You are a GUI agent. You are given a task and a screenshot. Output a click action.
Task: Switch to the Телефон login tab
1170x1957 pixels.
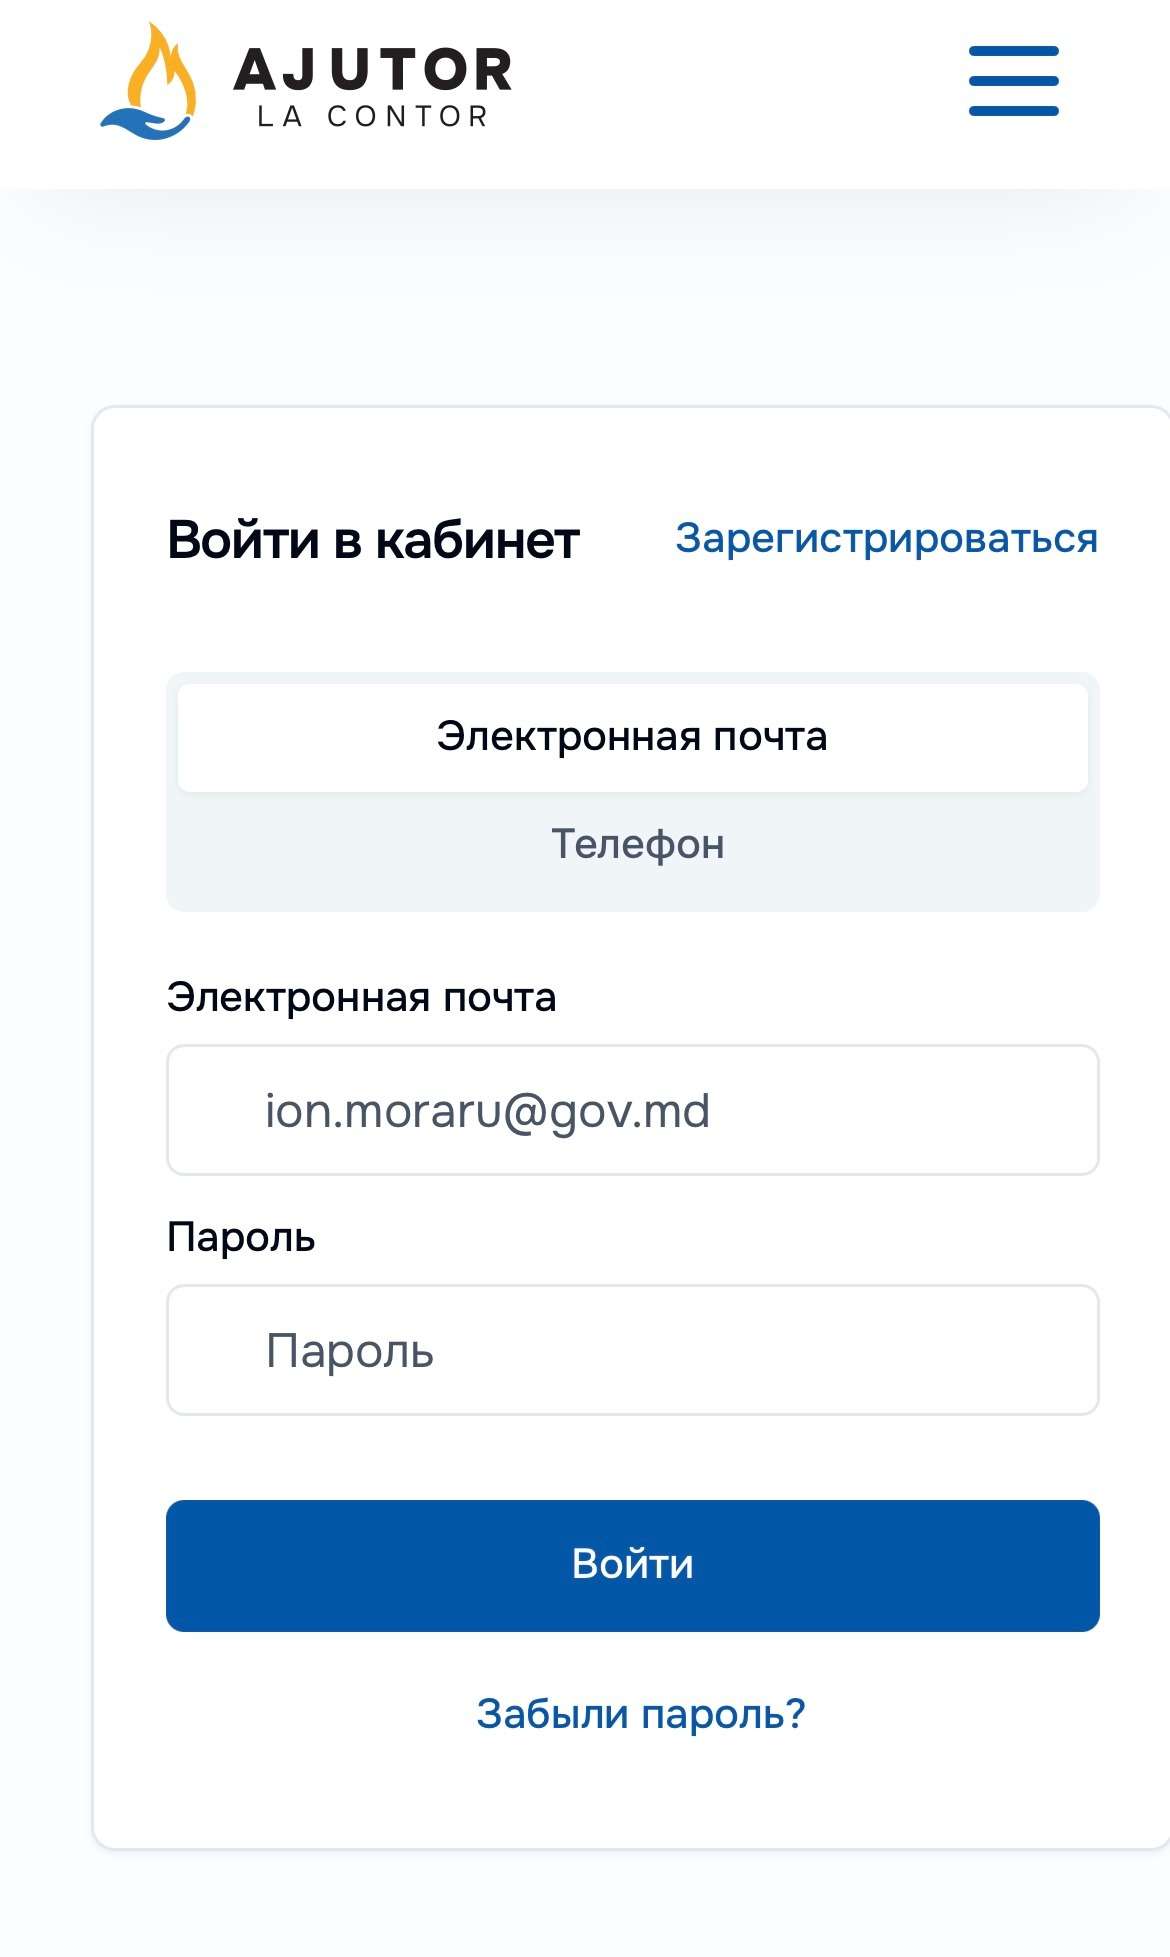point(637,845)
